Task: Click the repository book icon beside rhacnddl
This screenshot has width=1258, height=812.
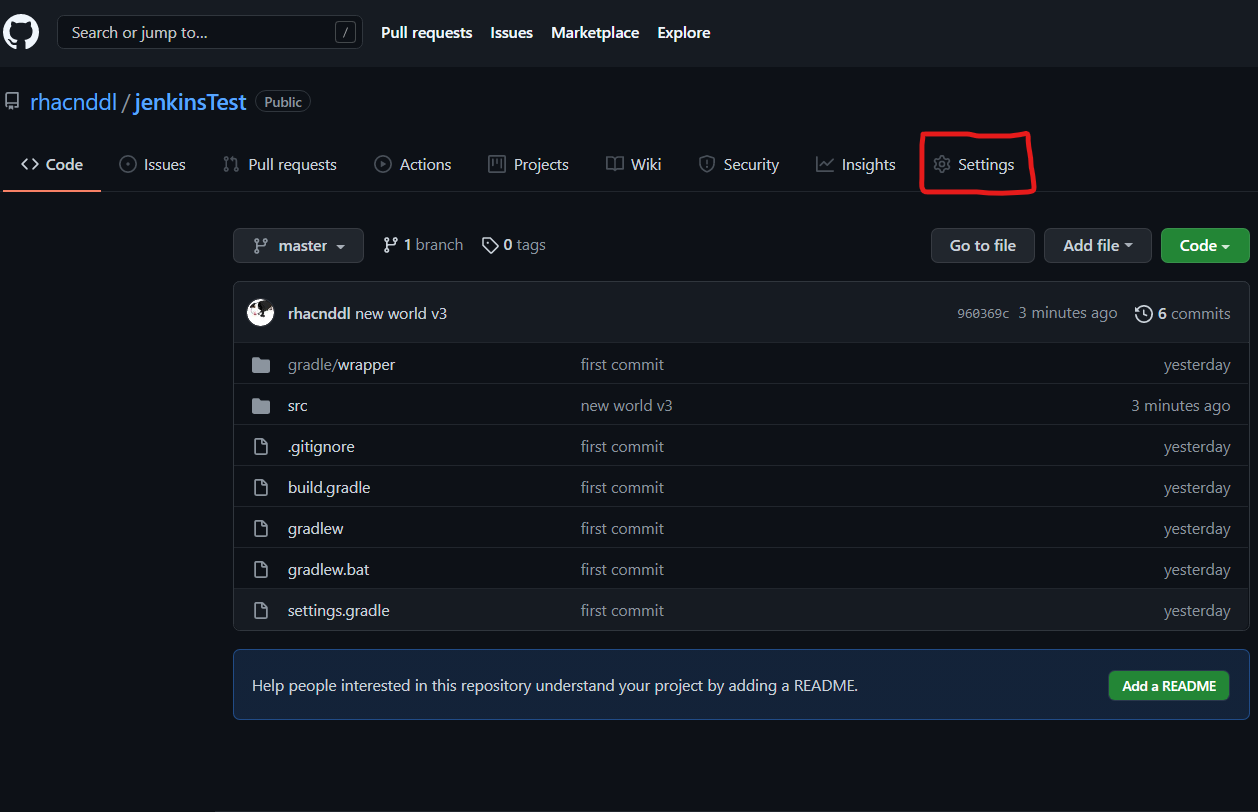Action: [12, 101]
